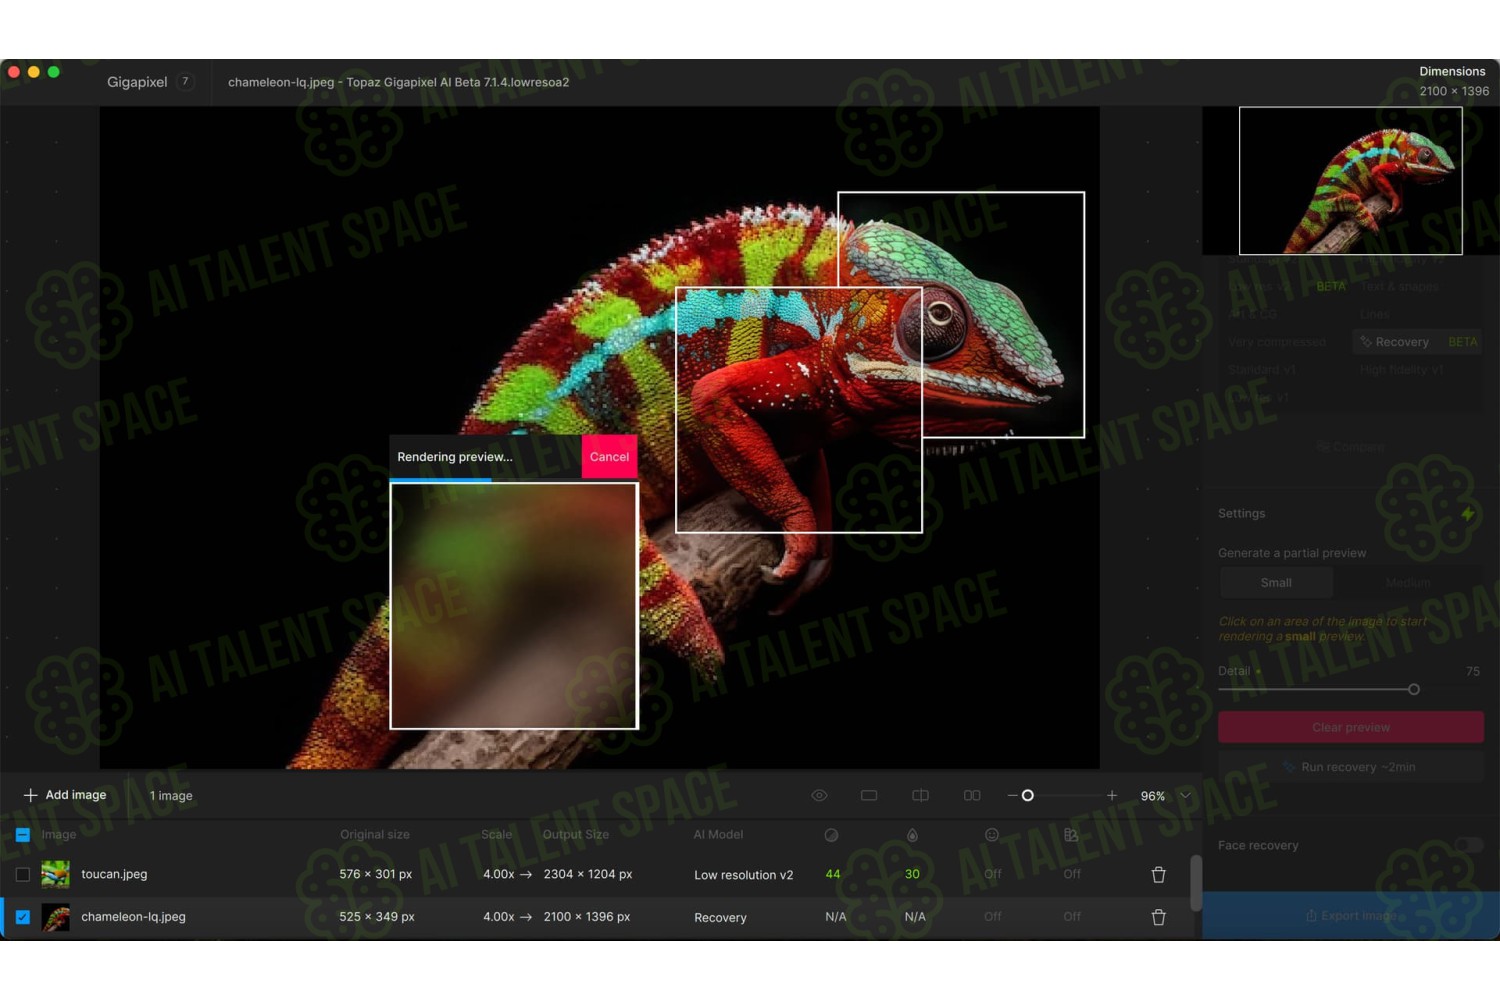Choose the High fidelity v1 model
This screenshot has height=1000, width=1500.
[x=1401, y=370]
